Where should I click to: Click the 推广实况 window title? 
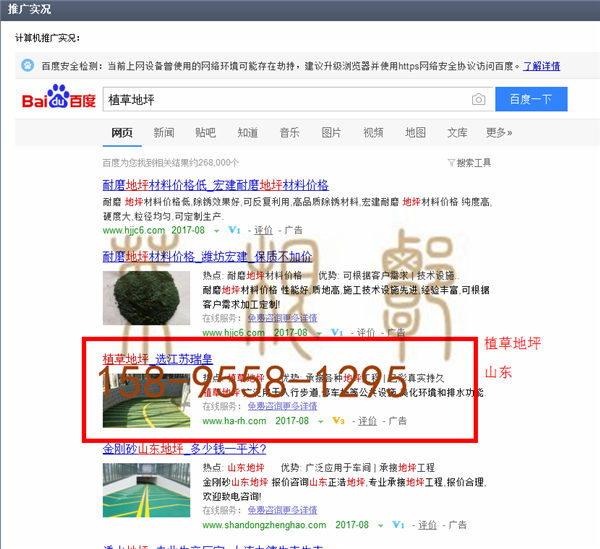29,8
